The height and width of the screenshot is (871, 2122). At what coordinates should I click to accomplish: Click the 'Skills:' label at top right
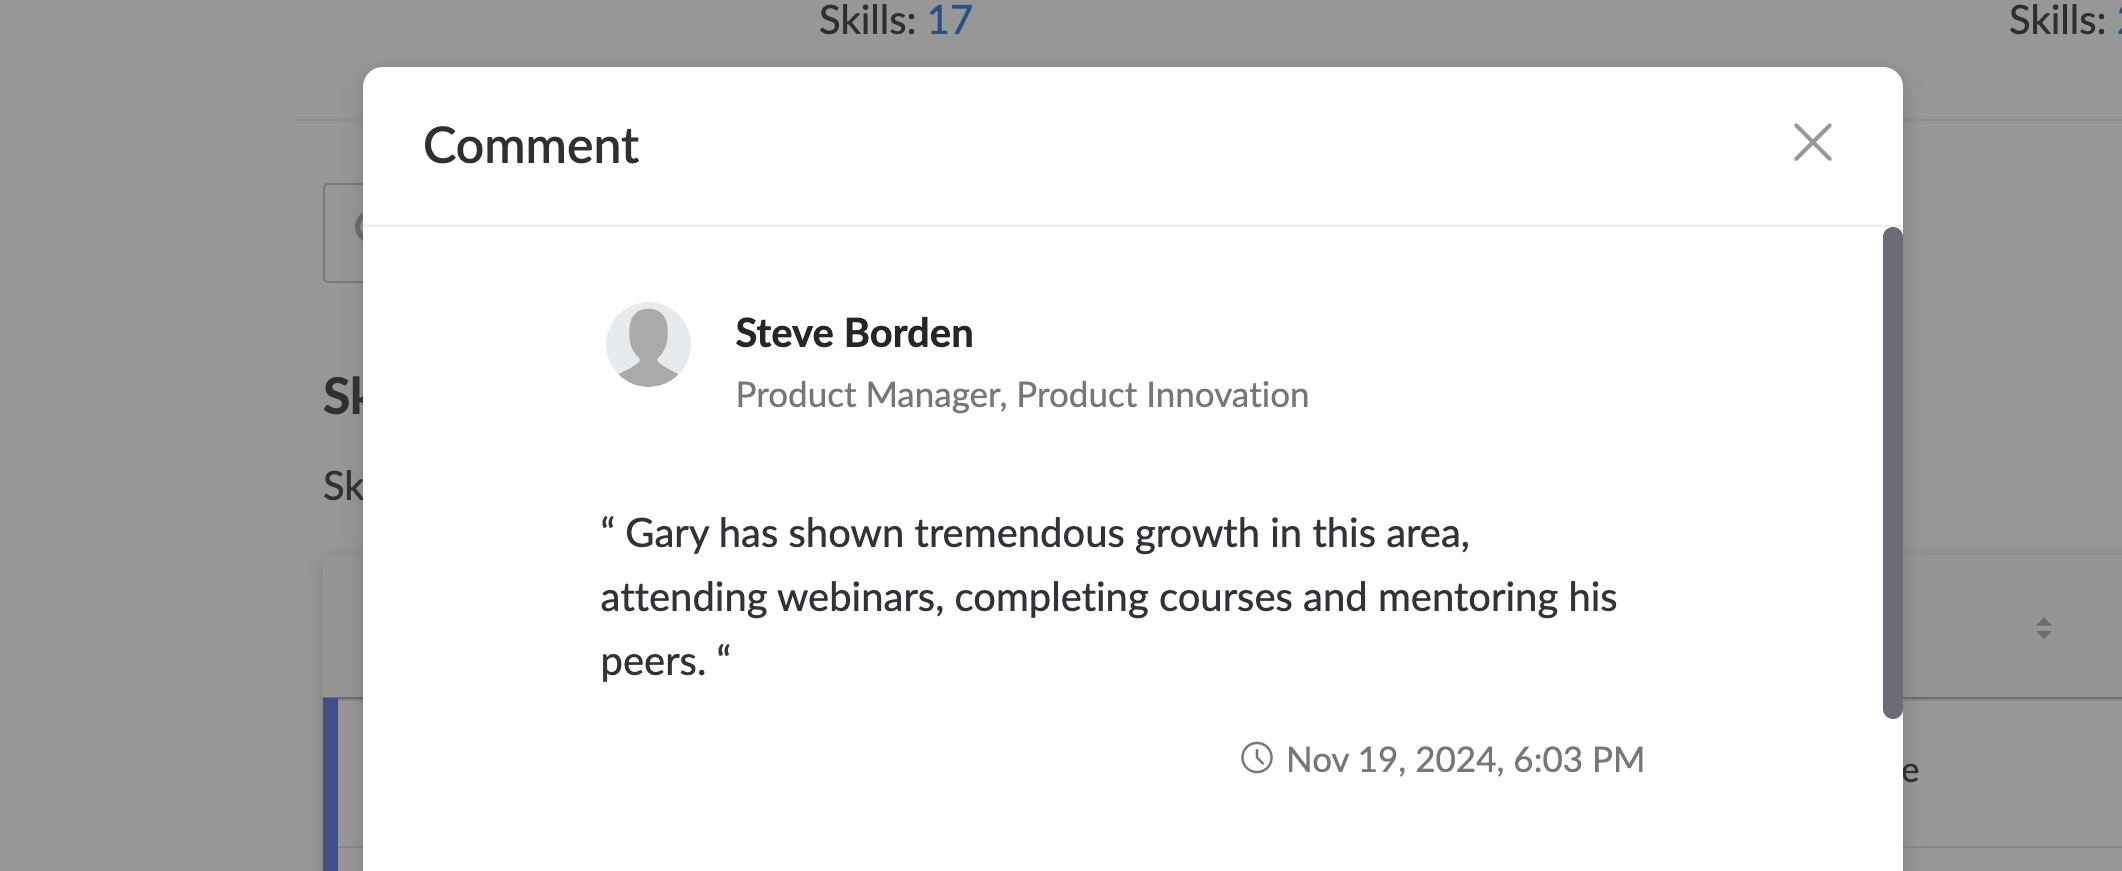tap(2057, 20)
